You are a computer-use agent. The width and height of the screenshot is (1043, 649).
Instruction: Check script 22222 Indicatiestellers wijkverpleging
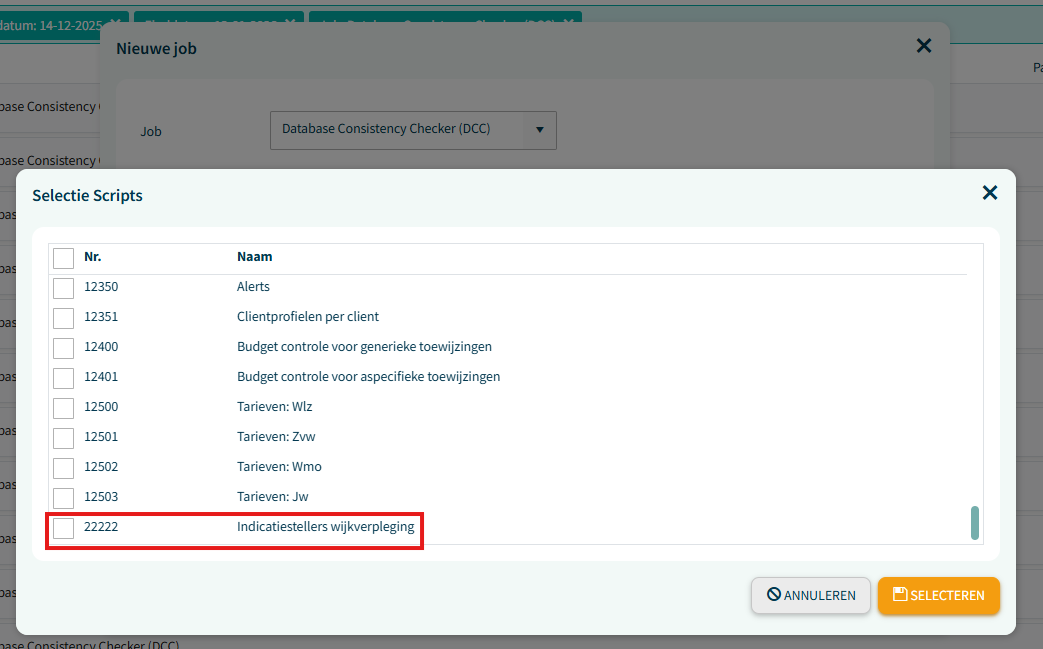click(64, 528)
